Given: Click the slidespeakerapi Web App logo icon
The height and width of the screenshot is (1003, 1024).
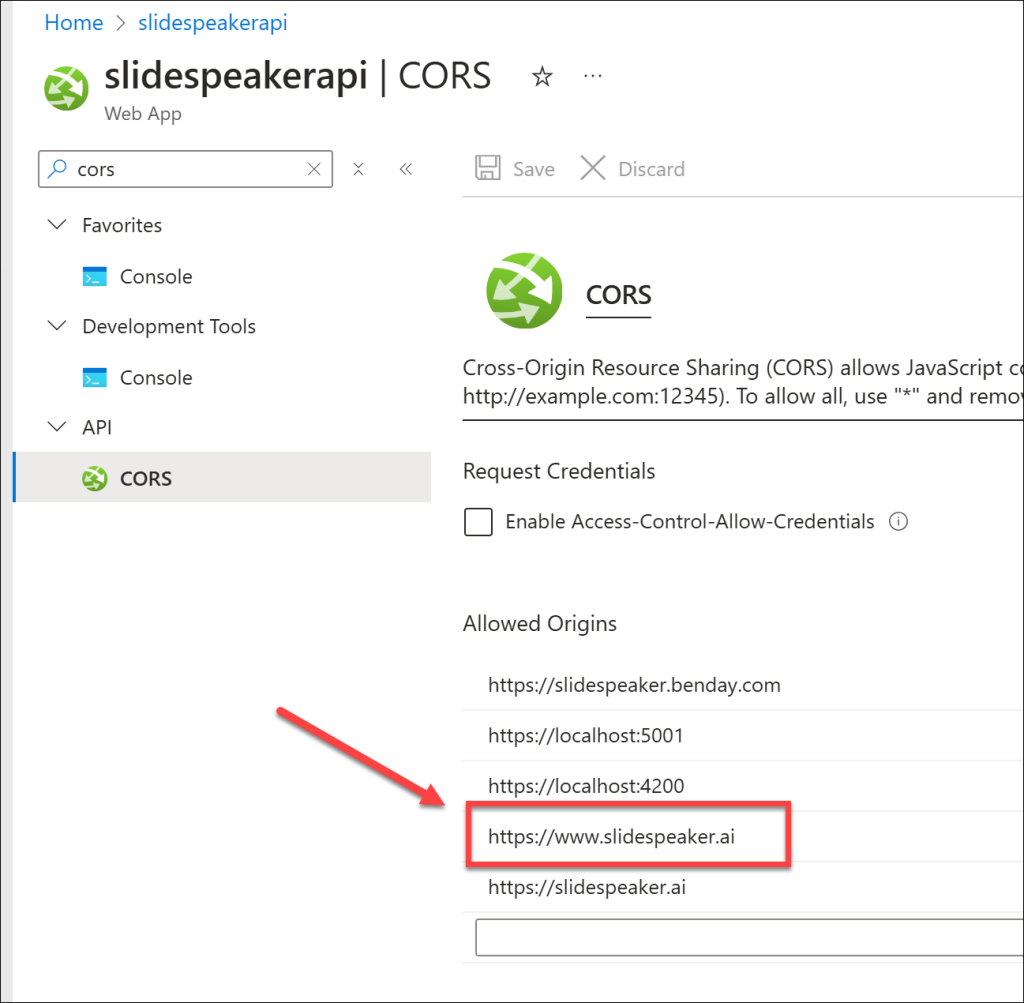Looking at the screenshot, I should click(66, 88).
